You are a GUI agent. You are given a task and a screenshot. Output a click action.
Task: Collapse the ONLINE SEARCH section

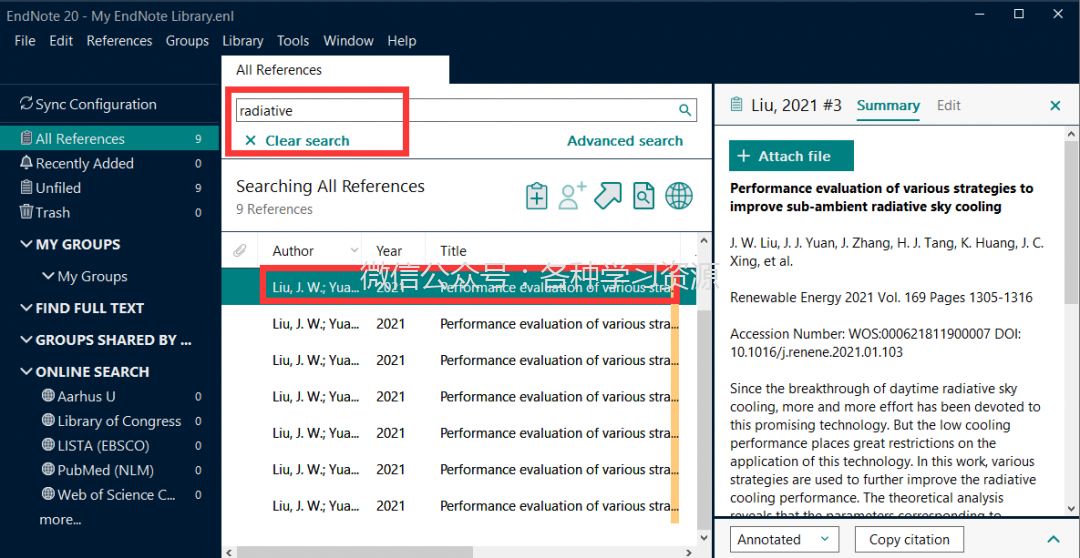tap(26, 371)
